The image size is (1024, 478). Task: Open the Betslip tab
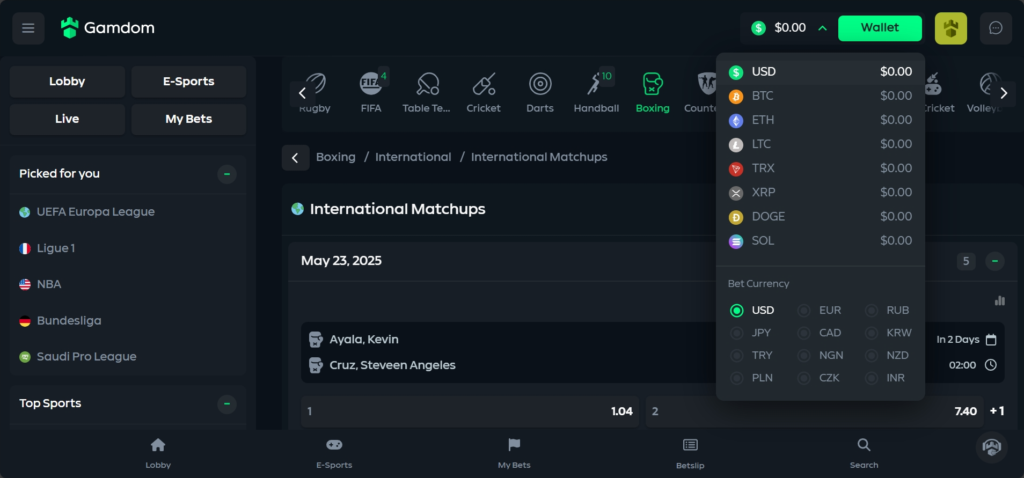(x=690, y=454)
